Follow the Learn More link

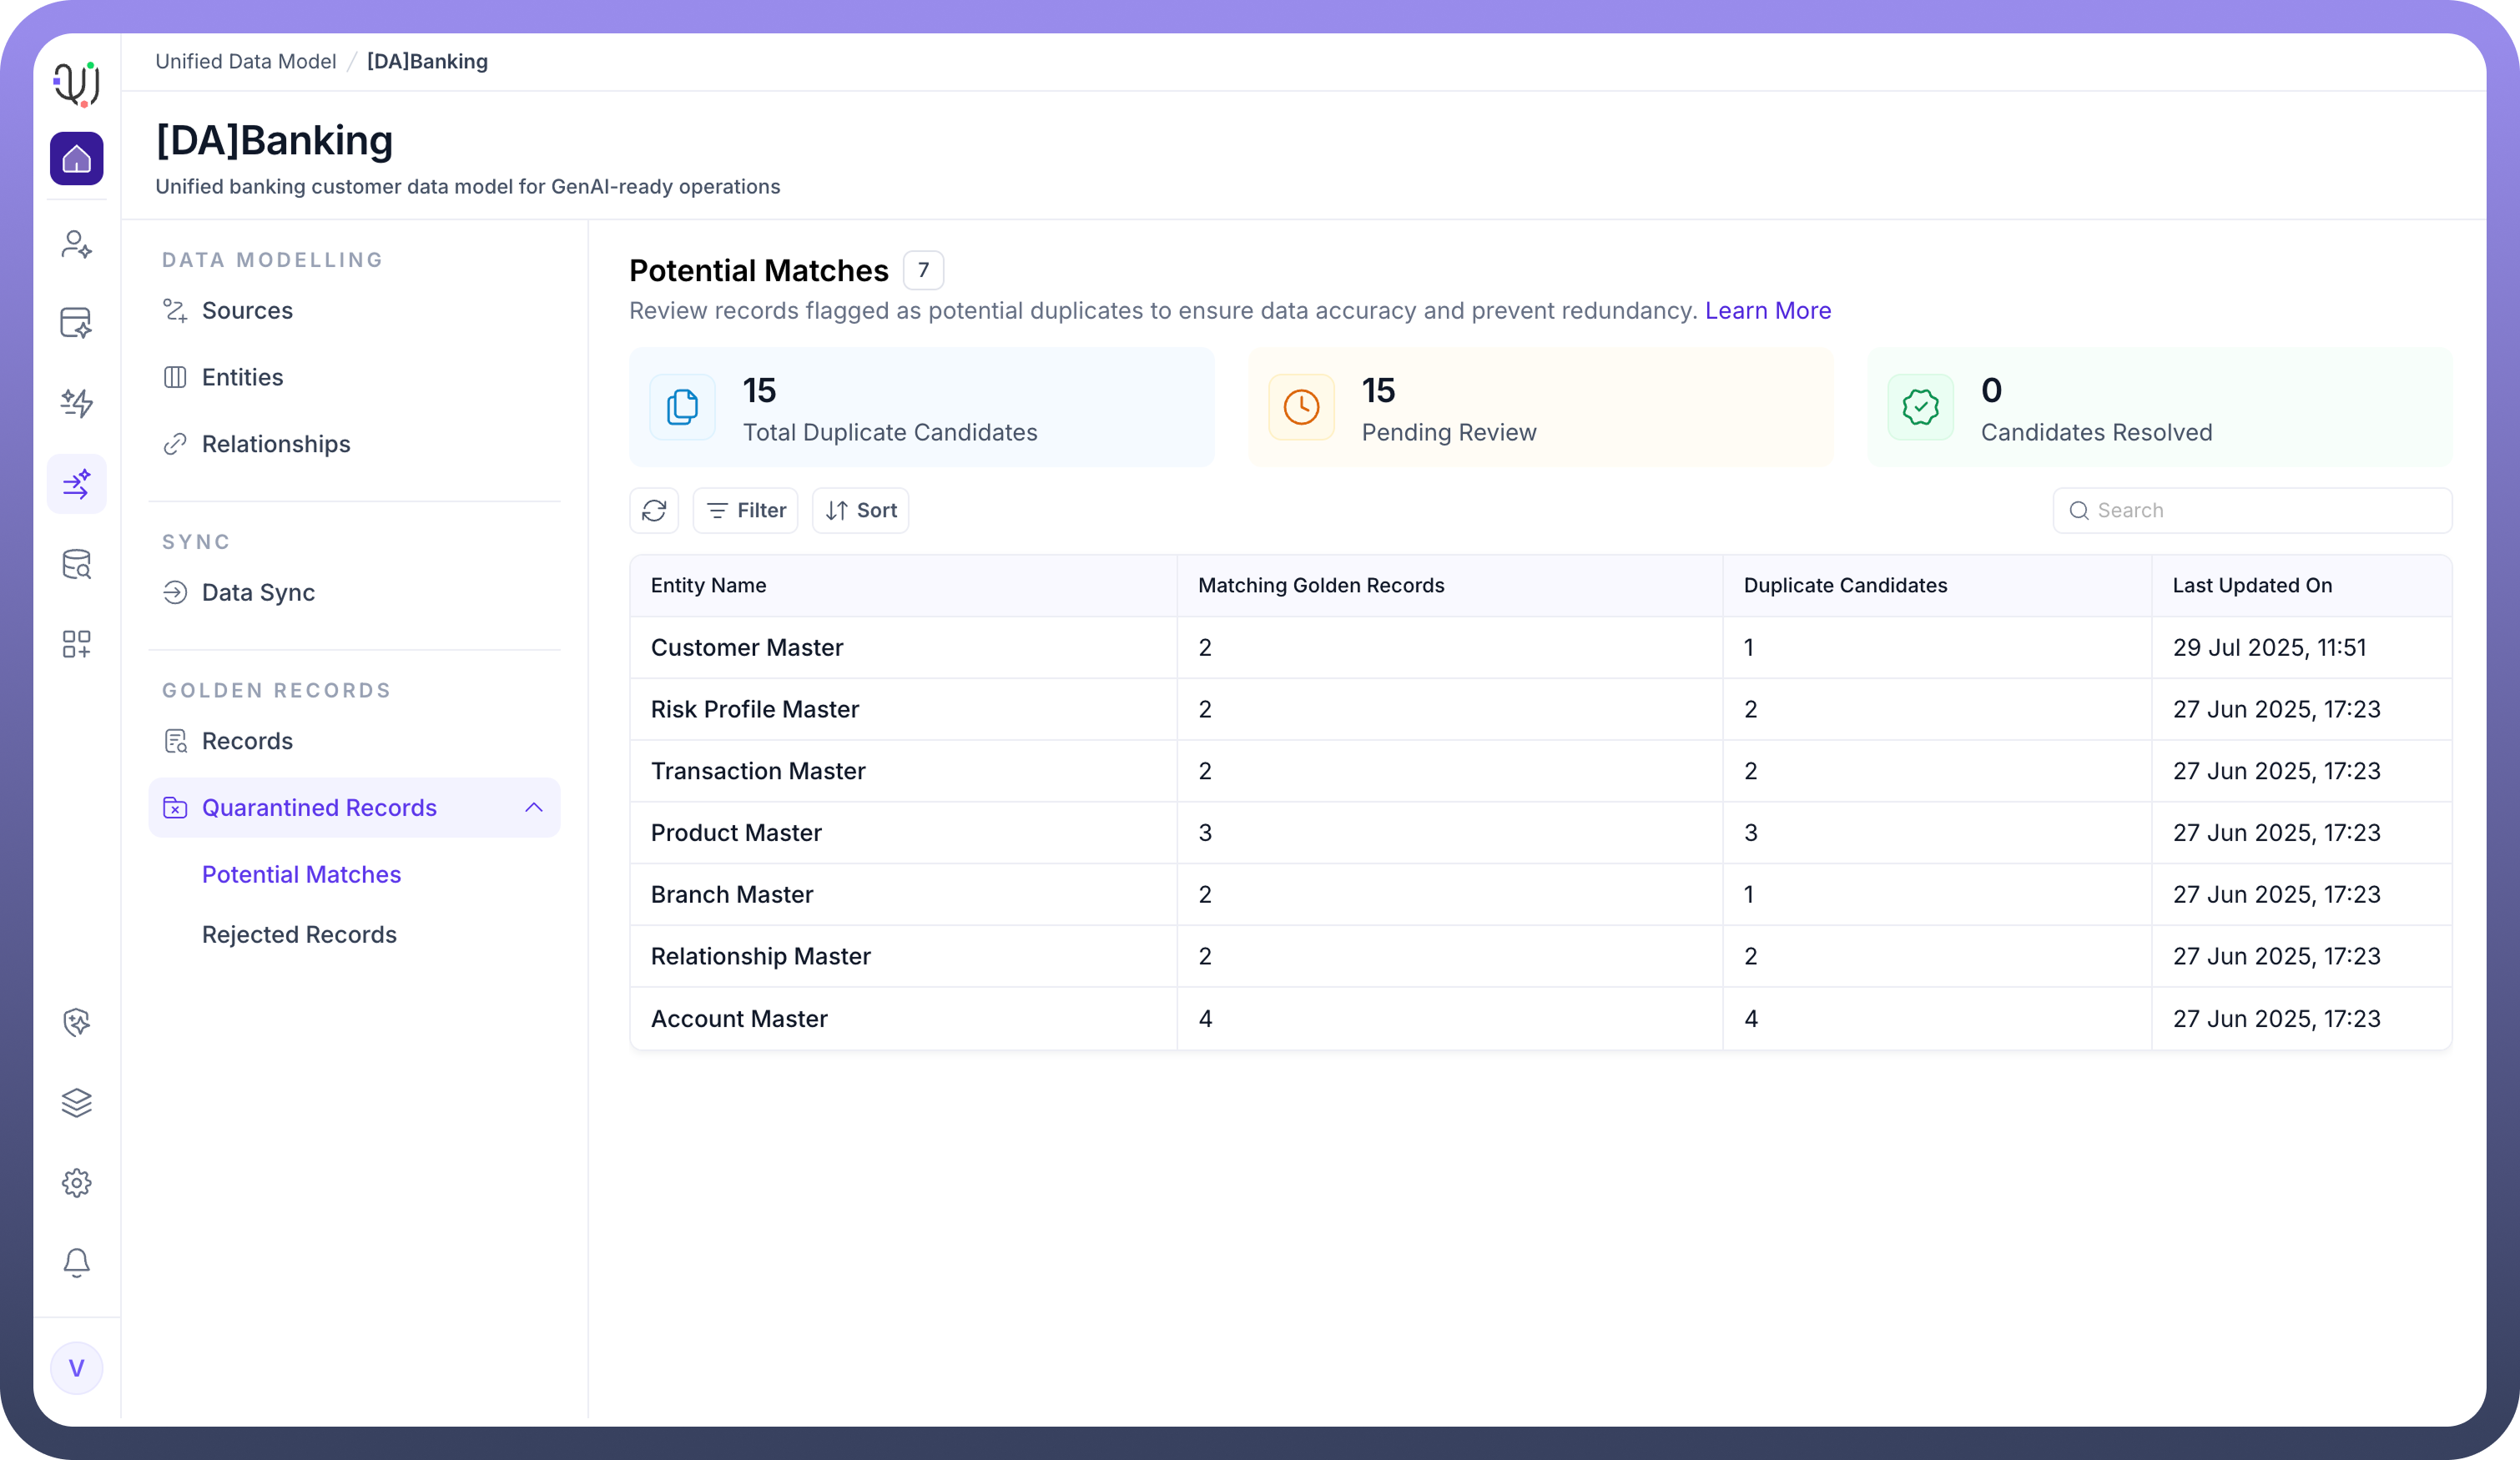point(1767,311)
